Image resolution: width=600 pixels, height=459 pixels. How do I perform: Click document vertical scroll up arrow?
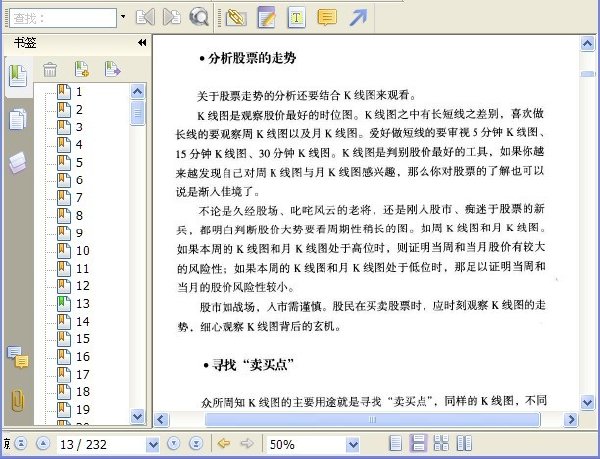(587, 43)
